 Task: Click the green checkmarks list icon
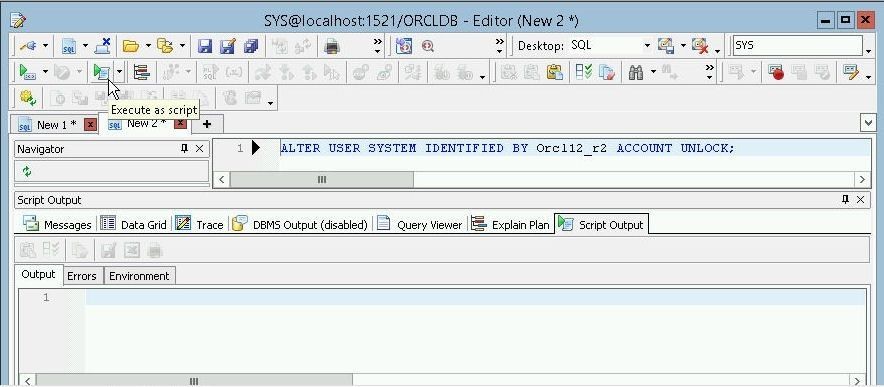[584, 72]
